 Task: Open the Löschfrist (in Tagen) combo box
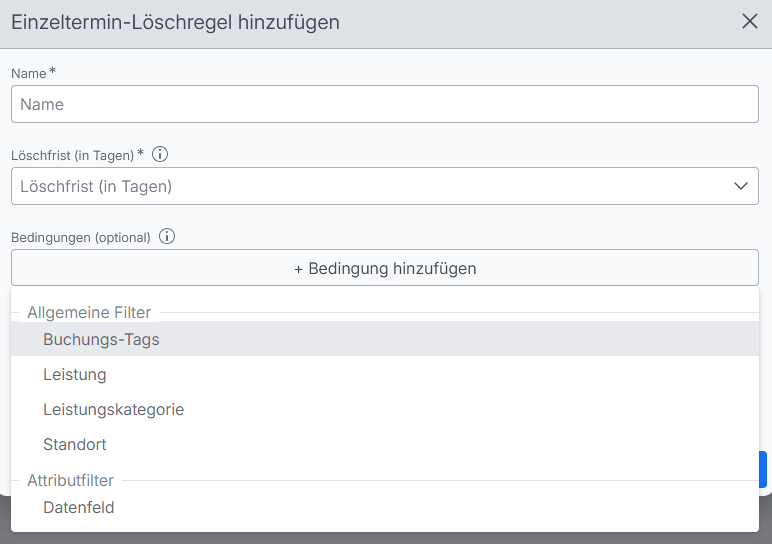(x=370, y=186)
